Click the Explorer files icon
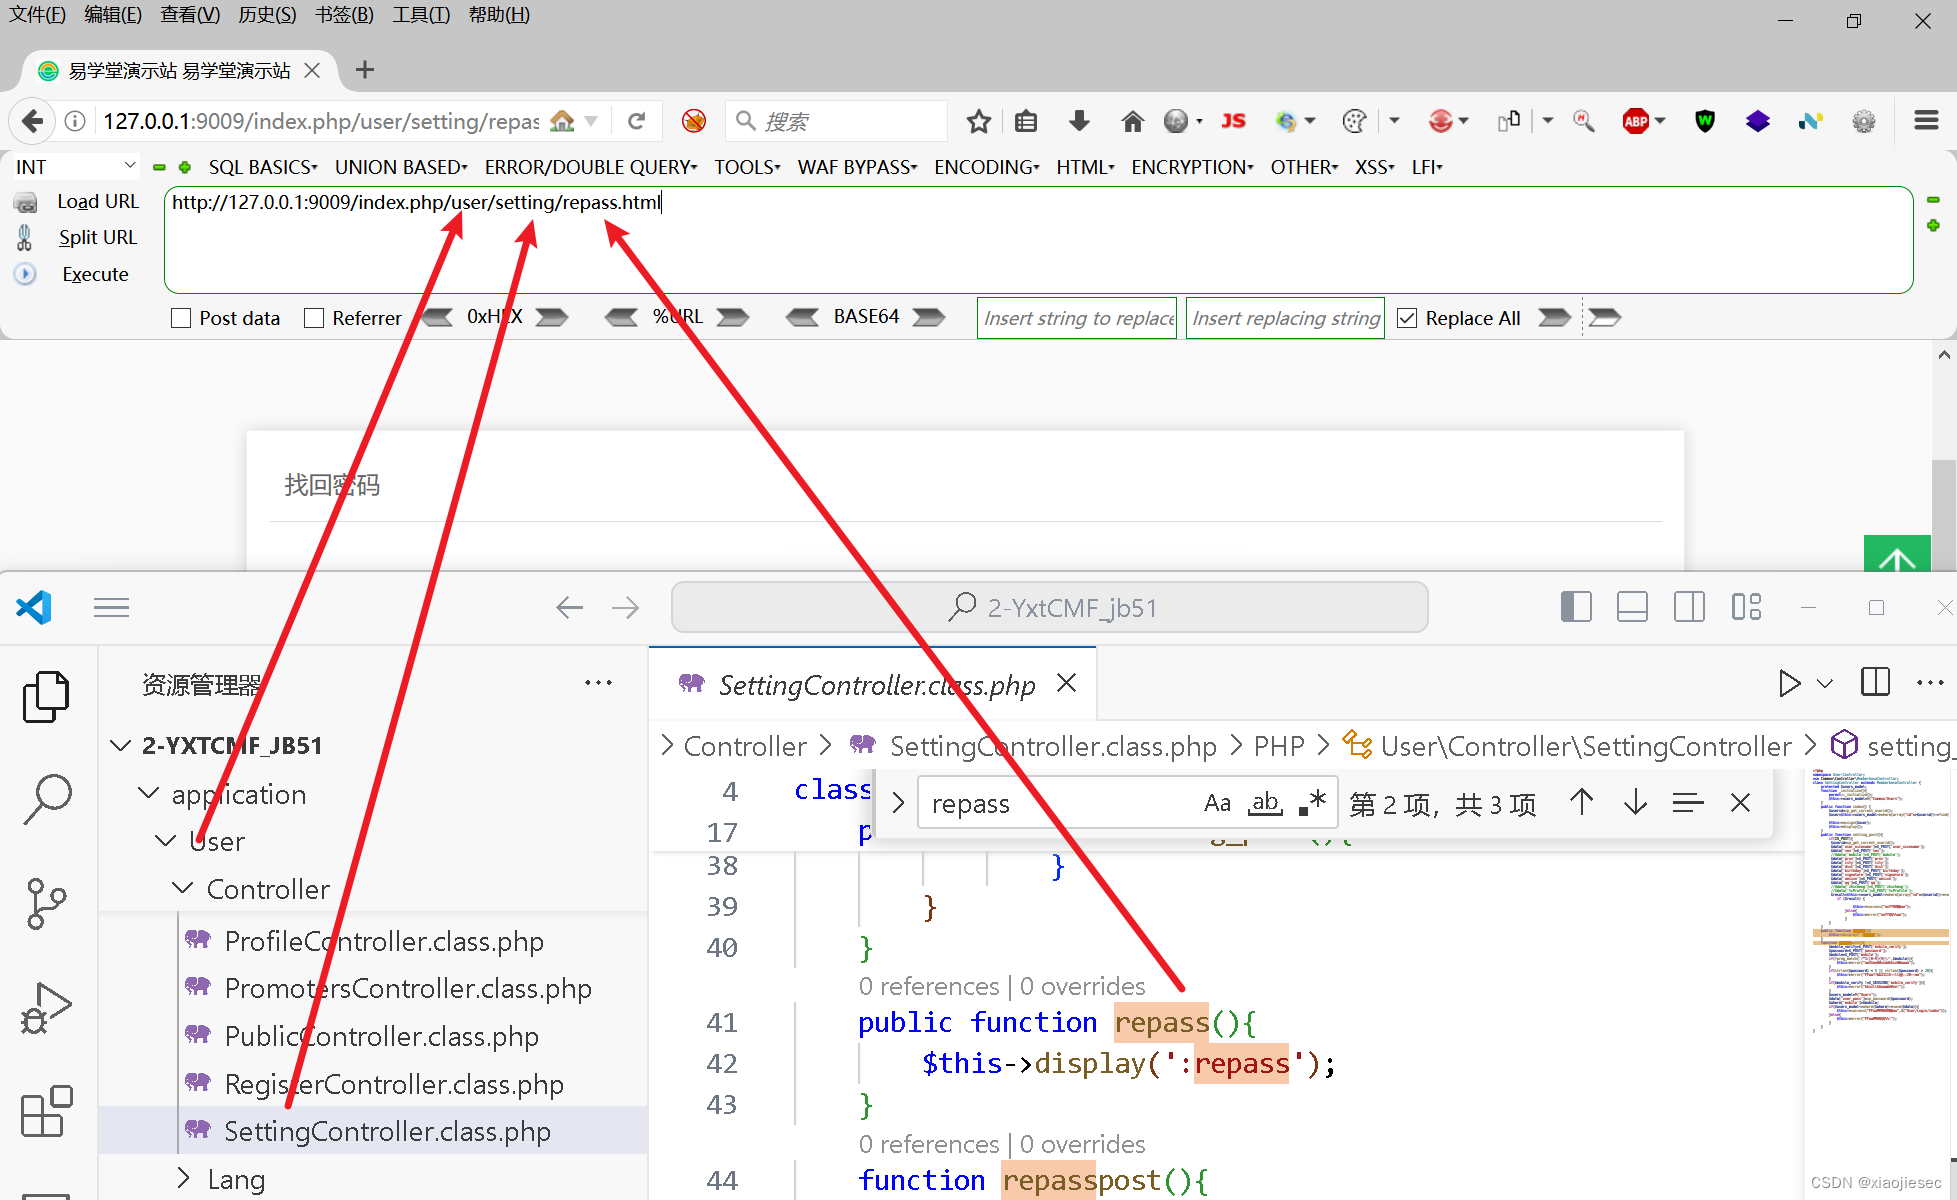 (46, 695)
